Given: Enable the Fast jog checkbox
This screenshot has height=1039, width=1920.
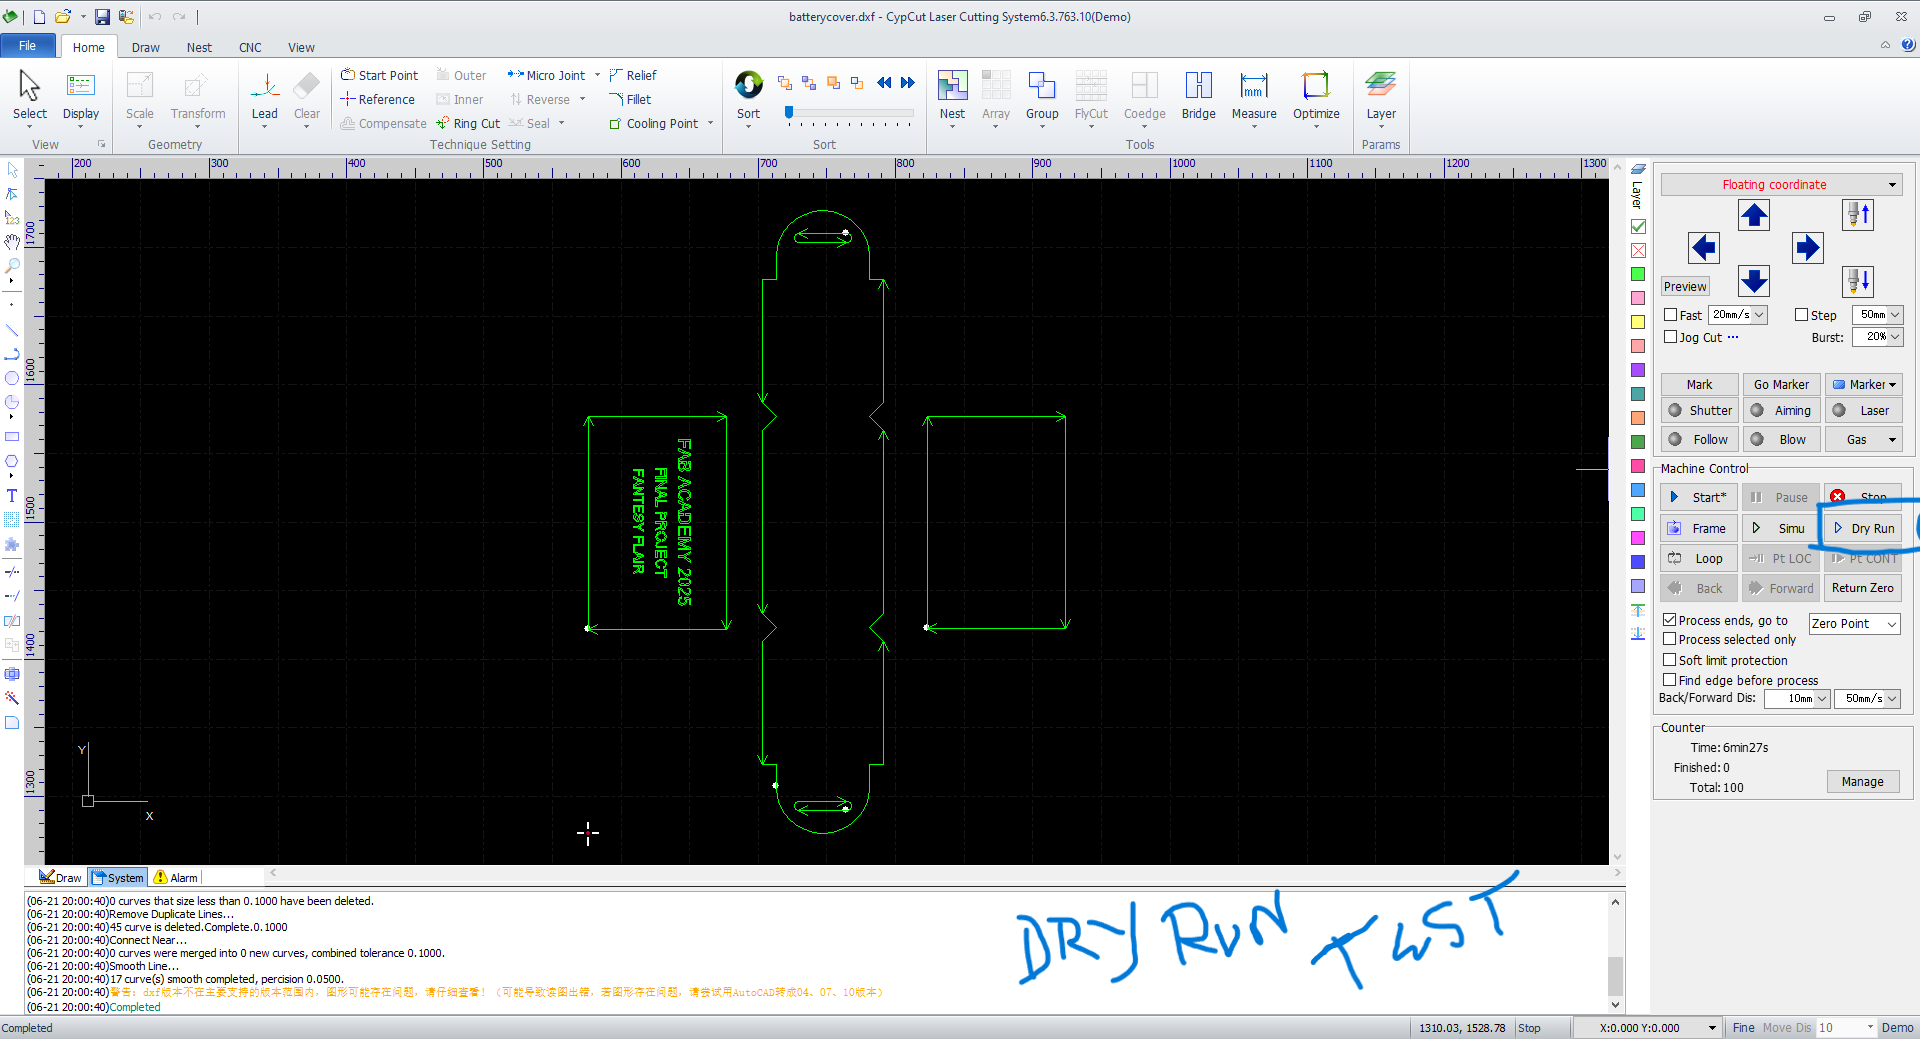Looking at the screenshot, I should (1670, 315).
